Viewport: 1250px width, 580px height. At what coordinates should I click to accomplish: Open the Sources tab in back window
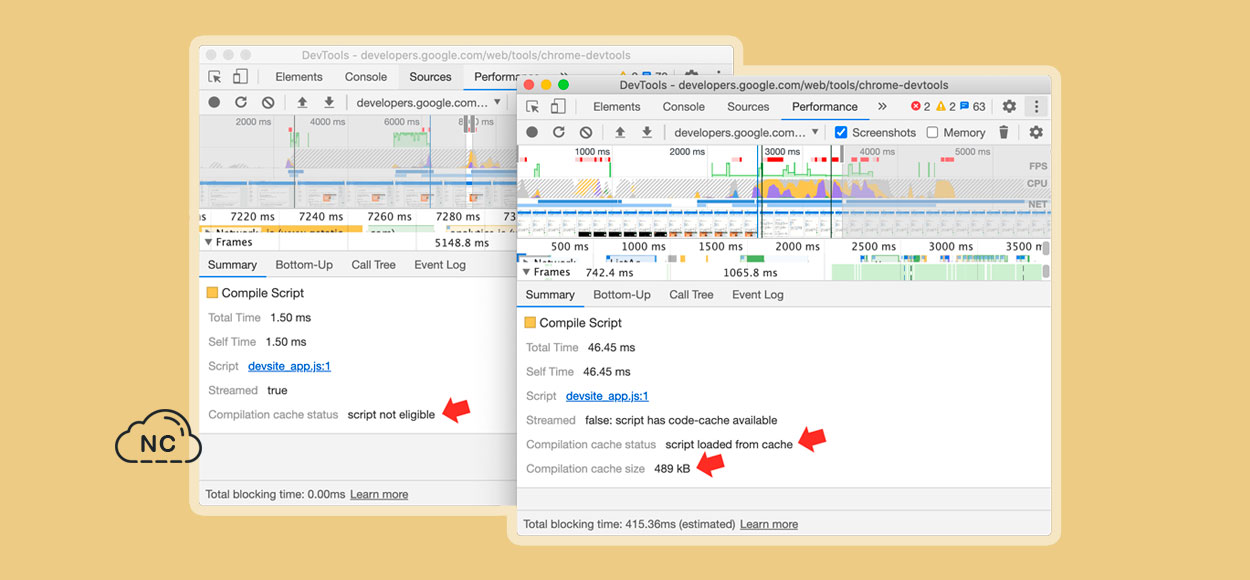click(x=431, y=77)
